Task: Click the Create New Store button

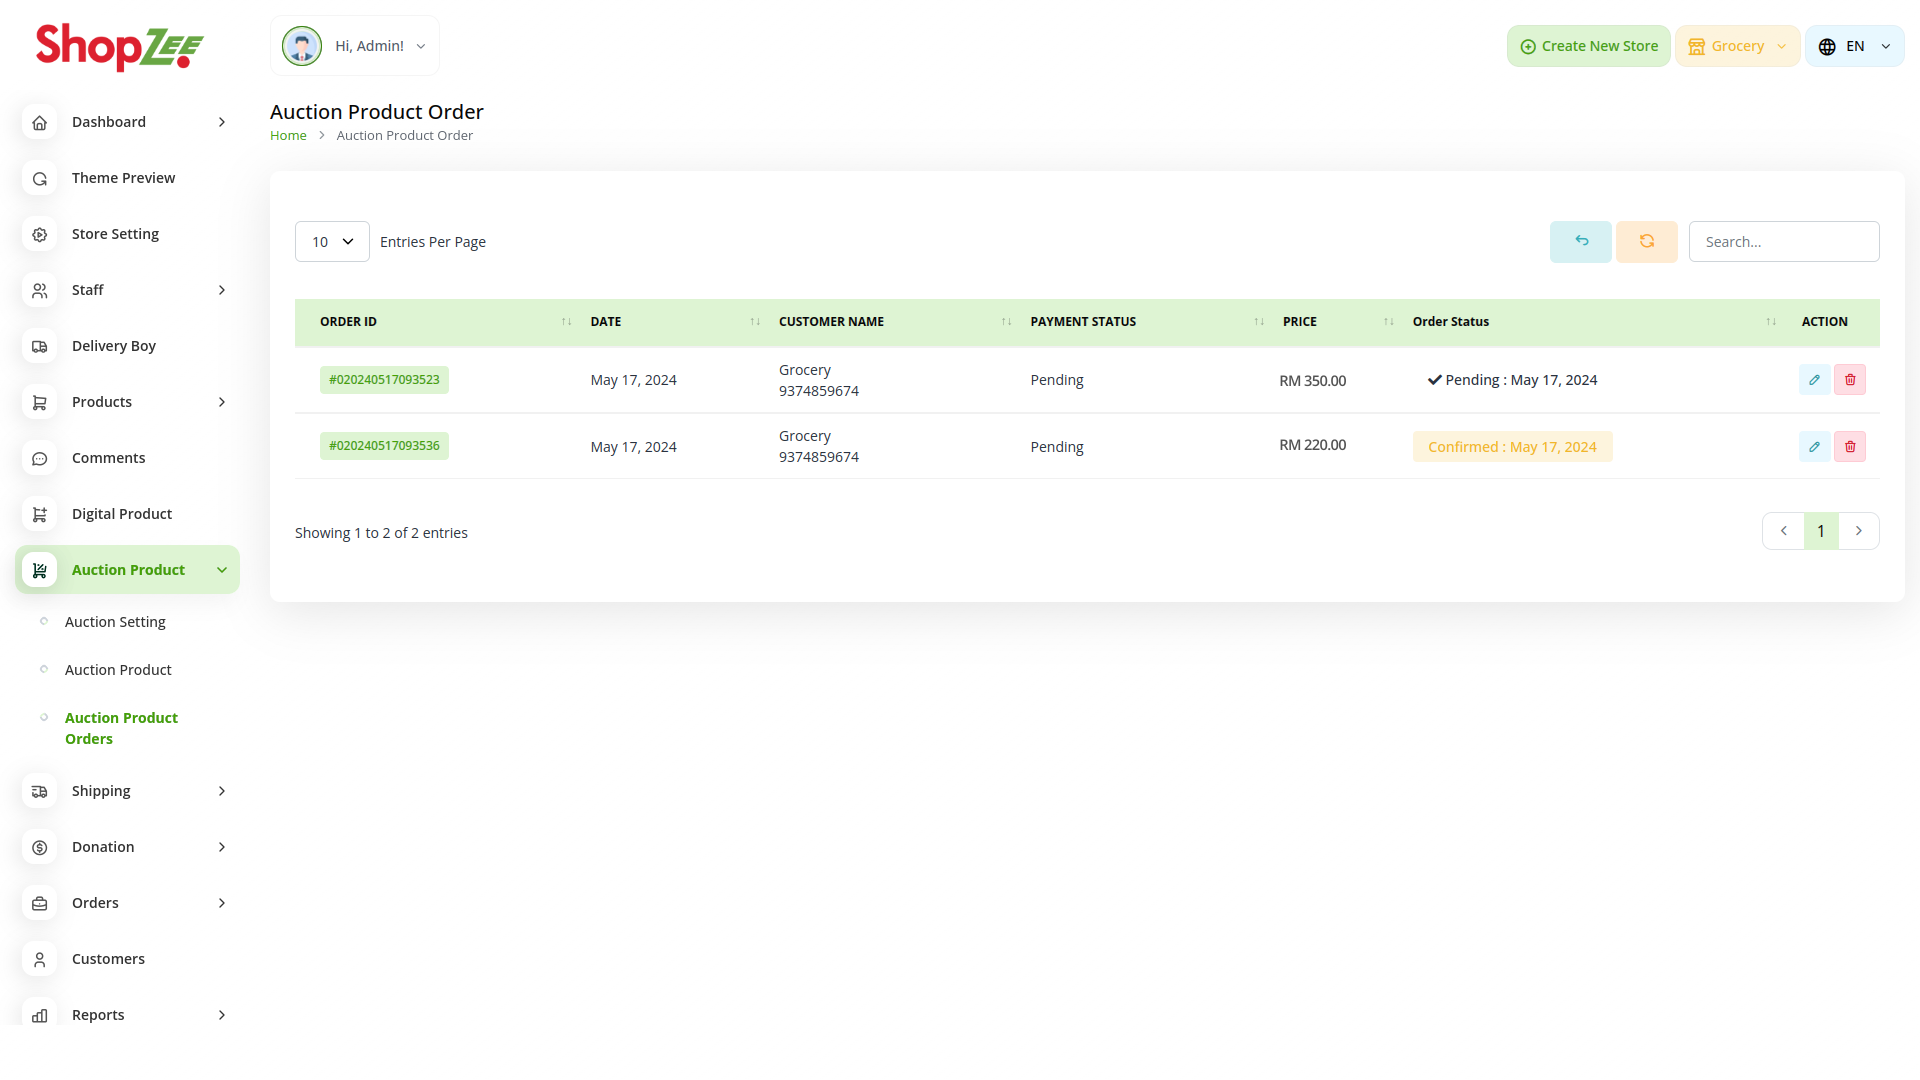Action: [x=1588, y=46]
